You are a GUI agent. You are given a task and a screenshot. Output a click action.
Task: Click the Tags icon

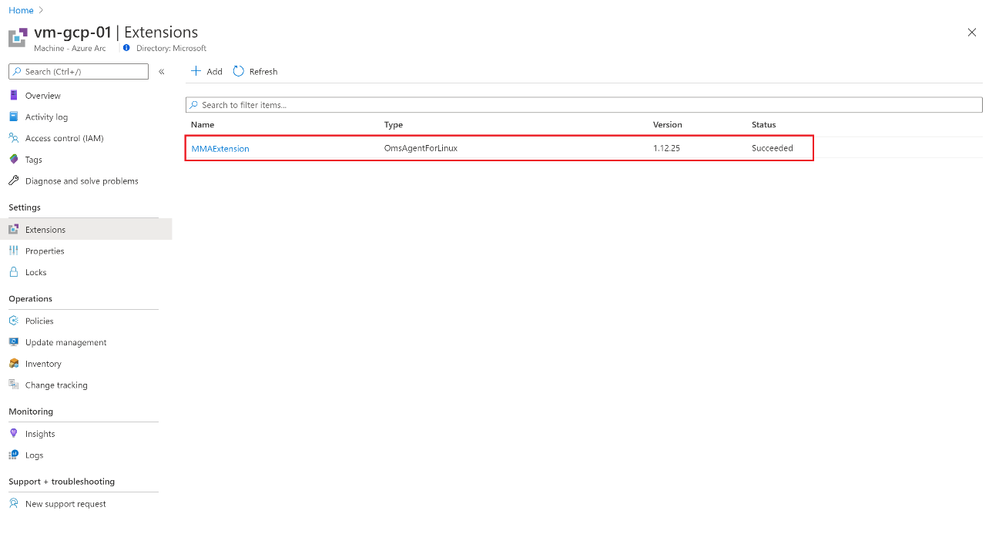click(13, 159)
